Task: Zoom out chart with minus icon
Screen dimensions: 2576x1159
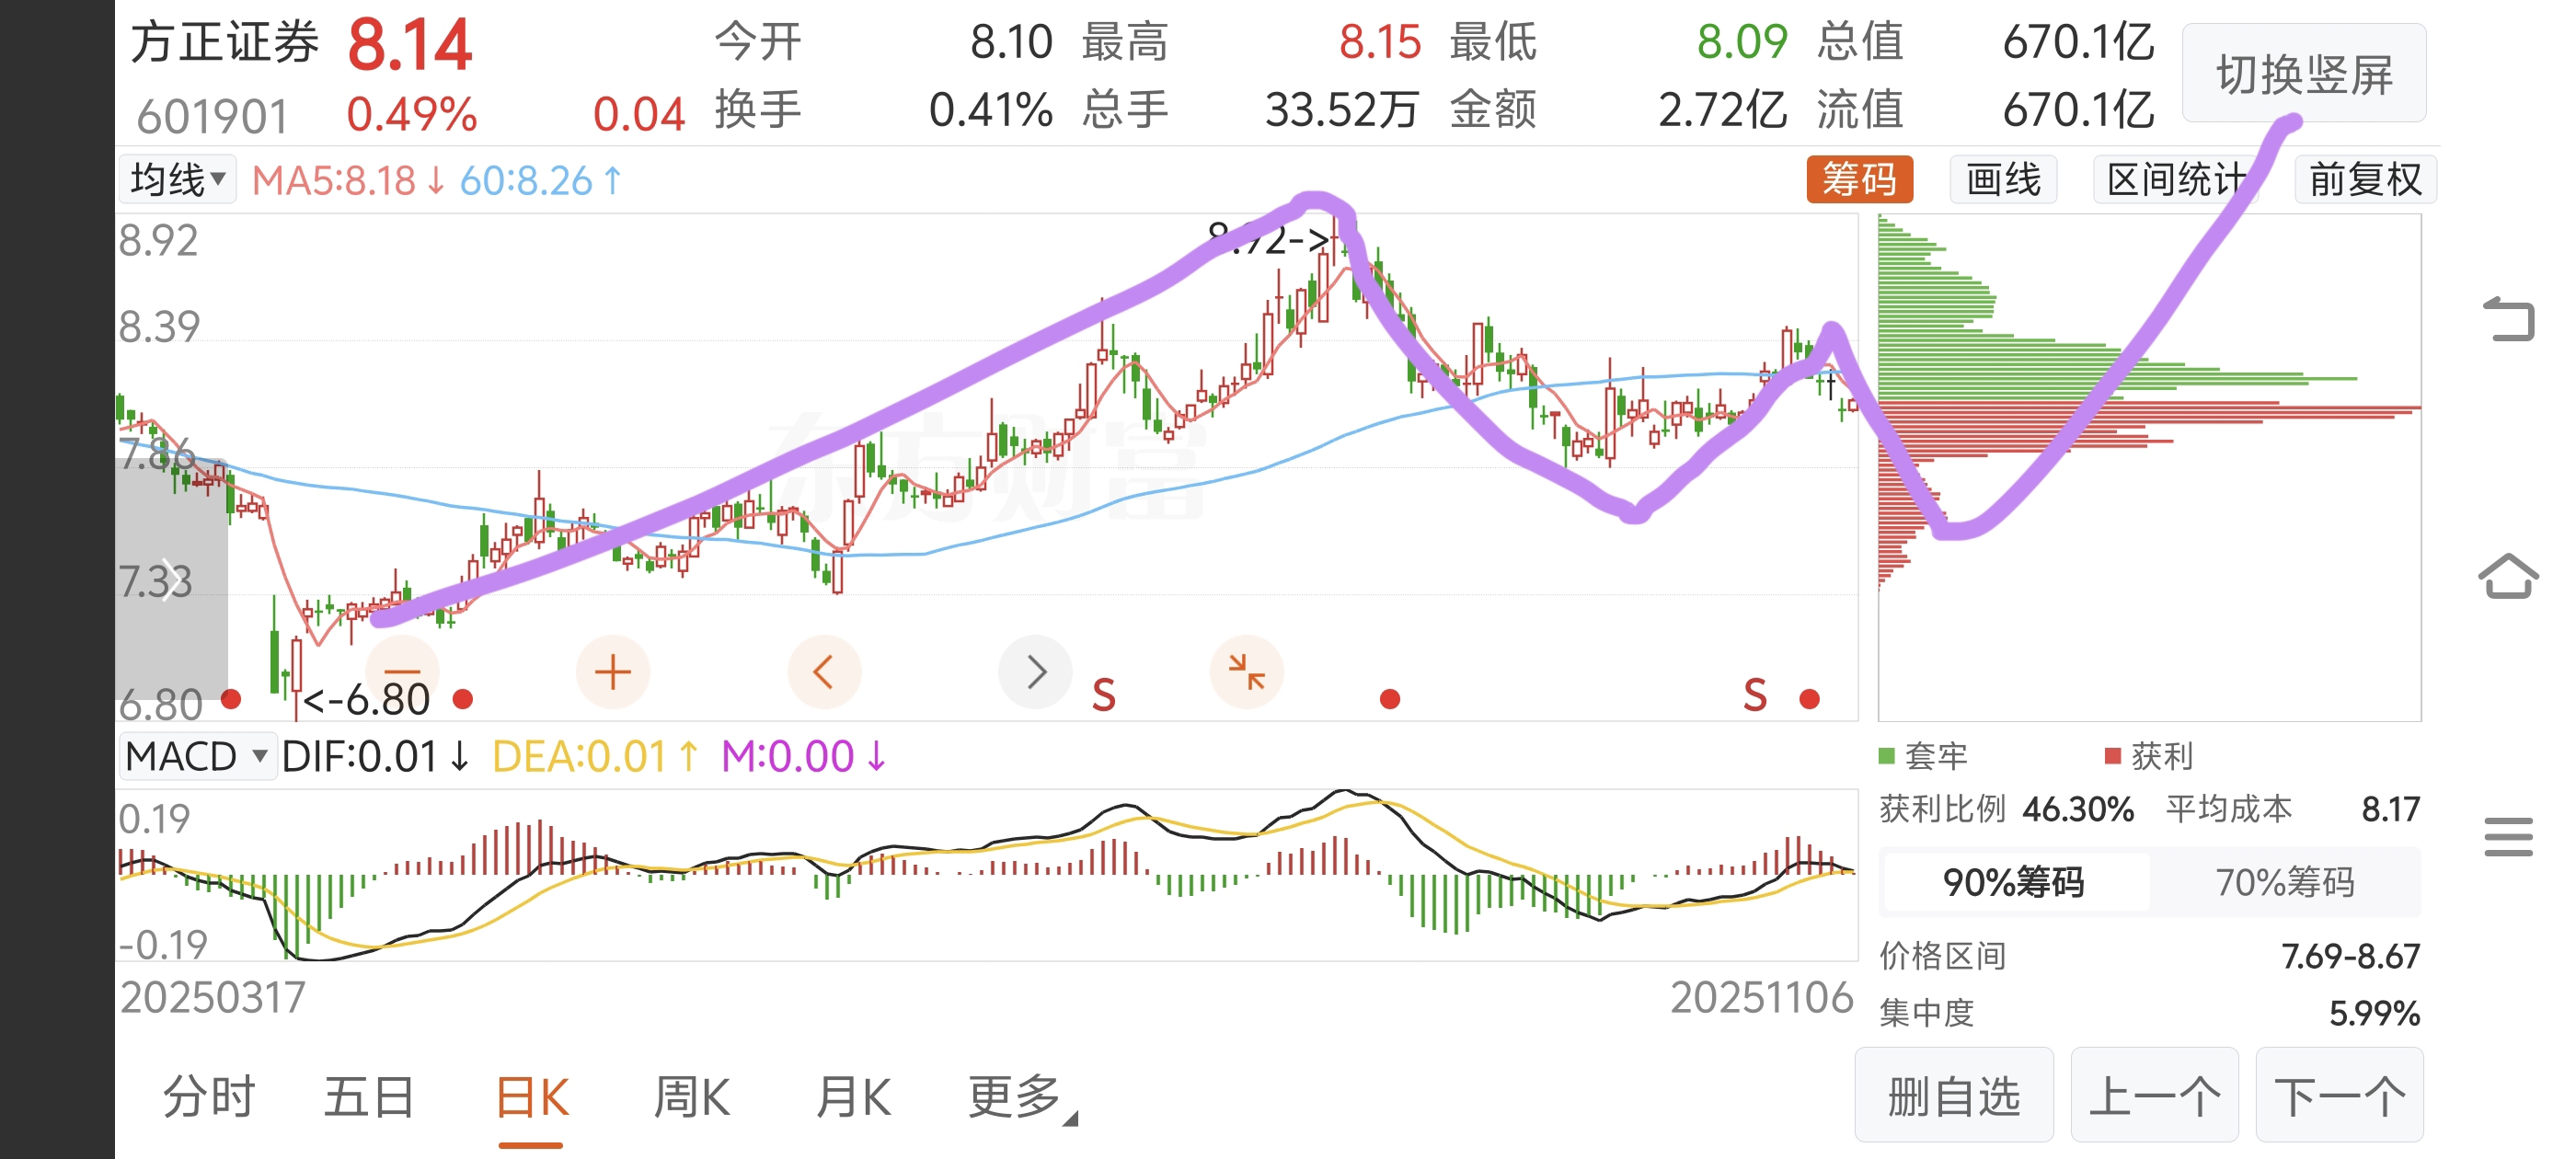Action: 402,672
